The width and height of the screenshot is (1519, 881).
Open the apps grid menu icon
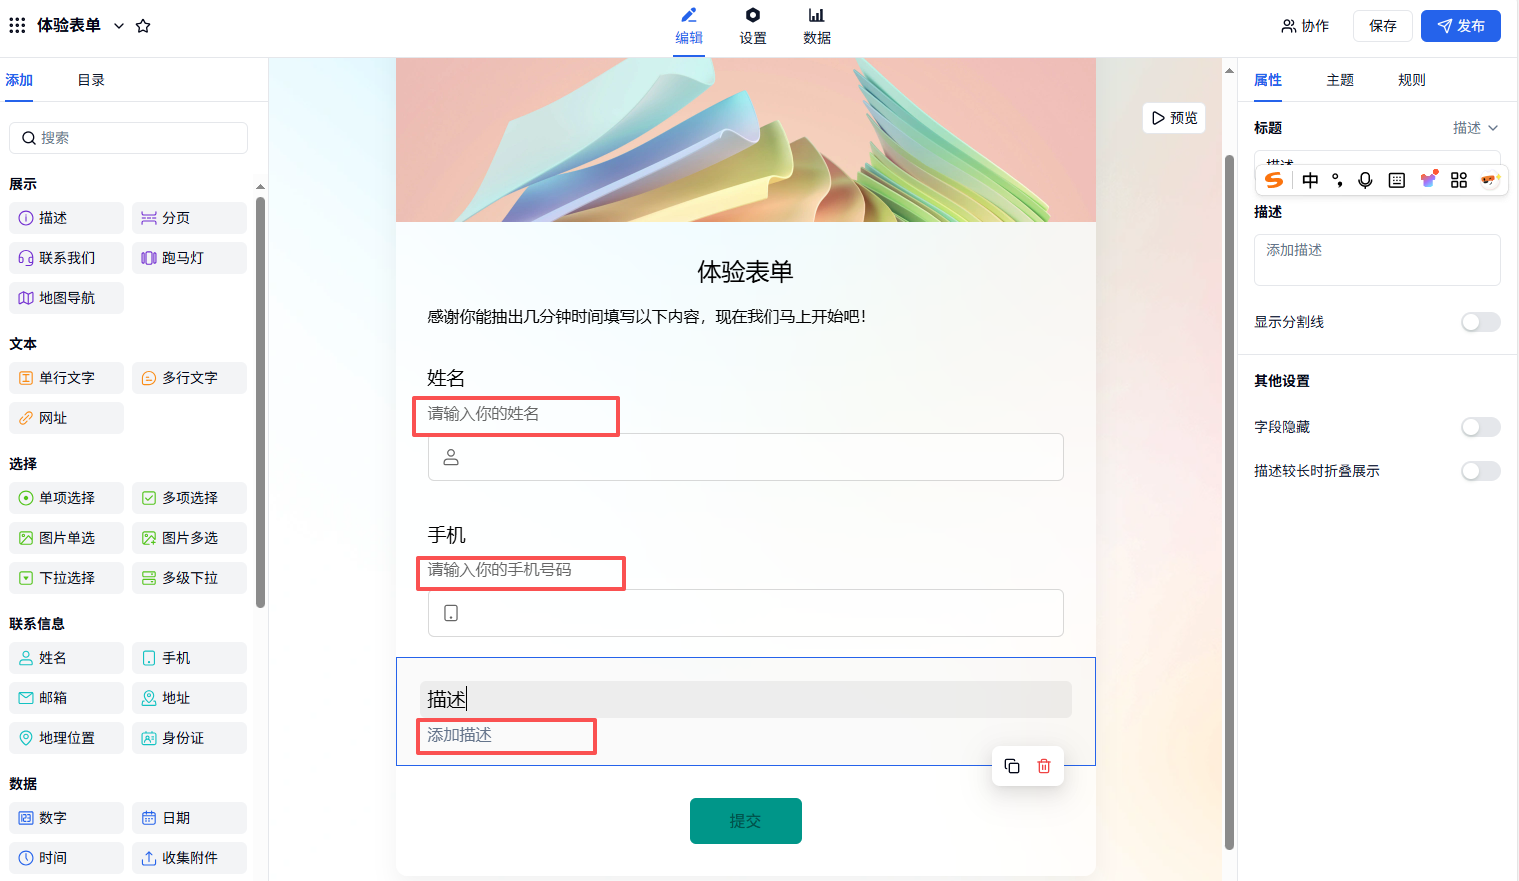point(17,25)
